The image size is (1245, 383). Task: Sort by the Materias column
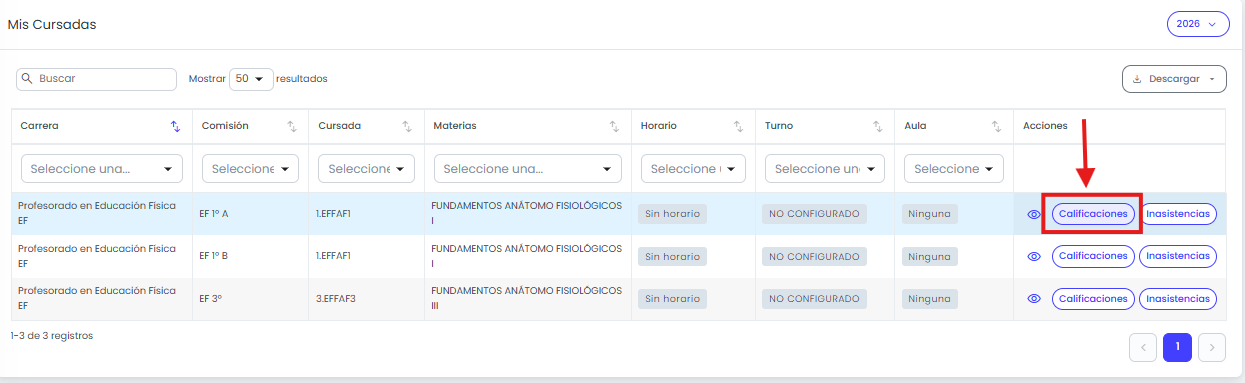pyautogui.click(x=614, y=126)
